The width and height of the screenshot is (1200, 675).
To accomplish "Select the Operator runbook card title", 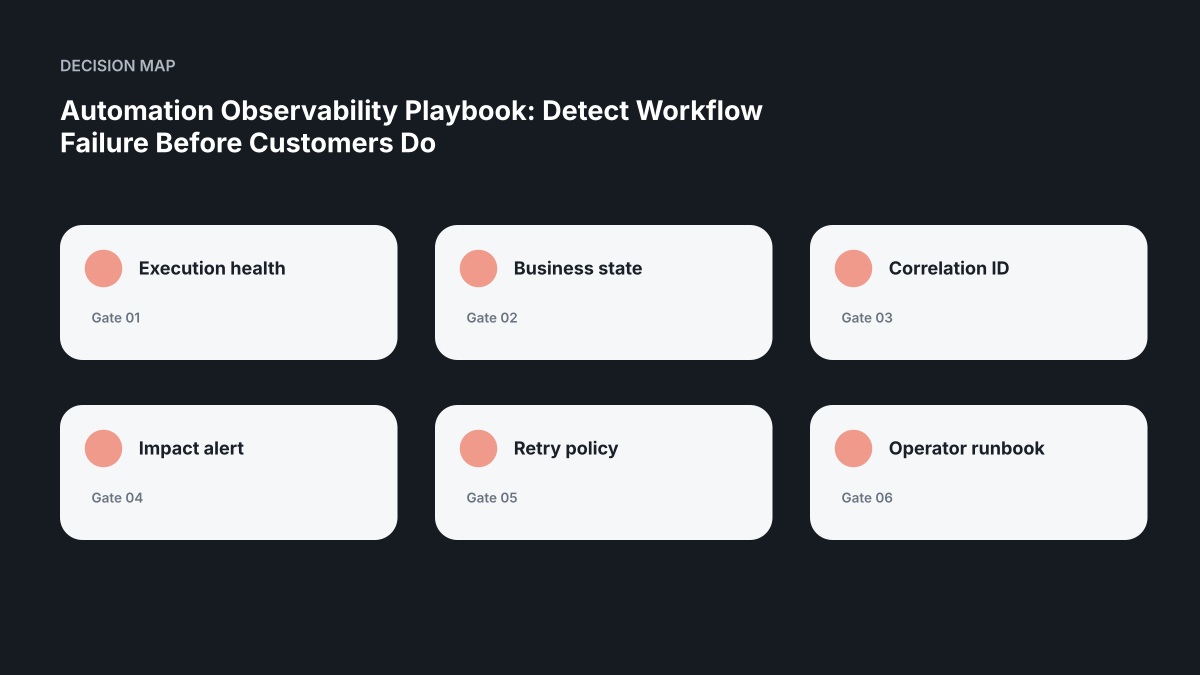I will (x=967, y=449).
